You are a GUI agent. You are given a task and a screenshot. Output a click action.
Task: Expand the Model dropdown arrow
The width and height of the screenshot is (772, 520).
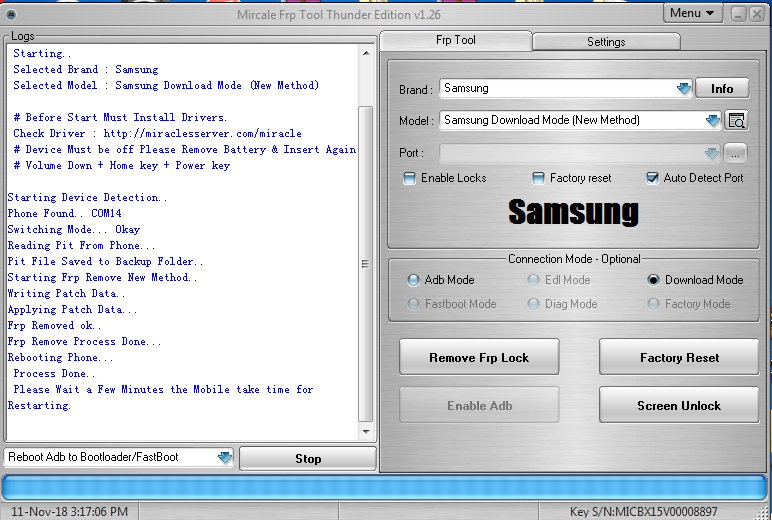pos(712,120)
